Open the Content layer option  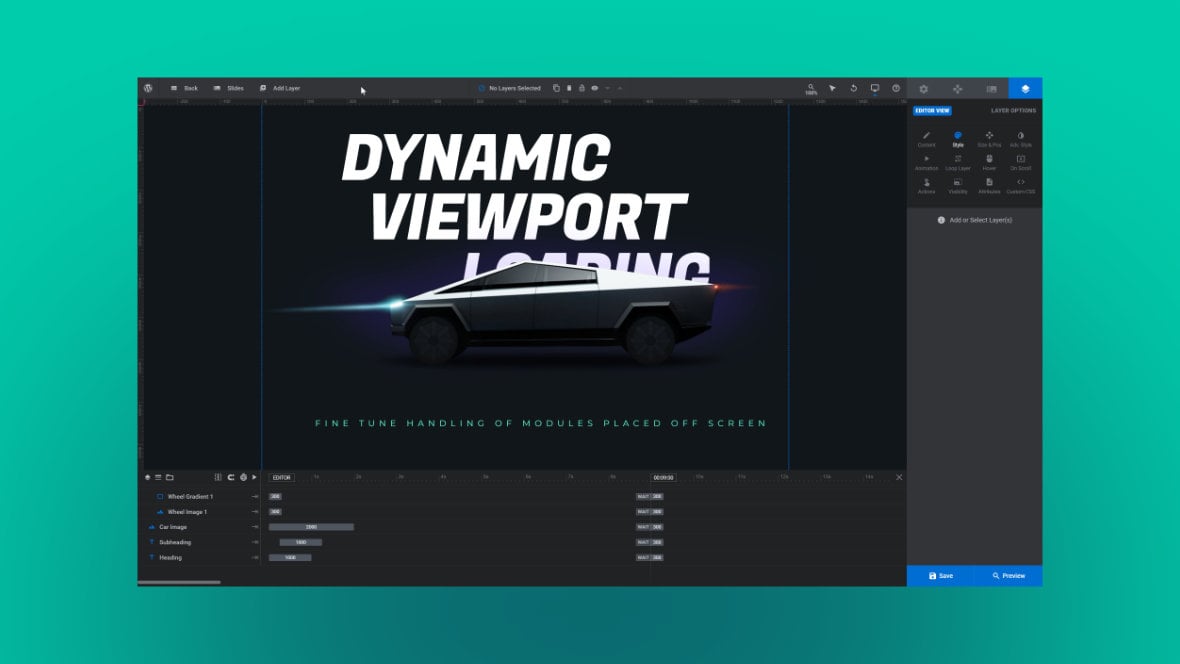(926, 139)
